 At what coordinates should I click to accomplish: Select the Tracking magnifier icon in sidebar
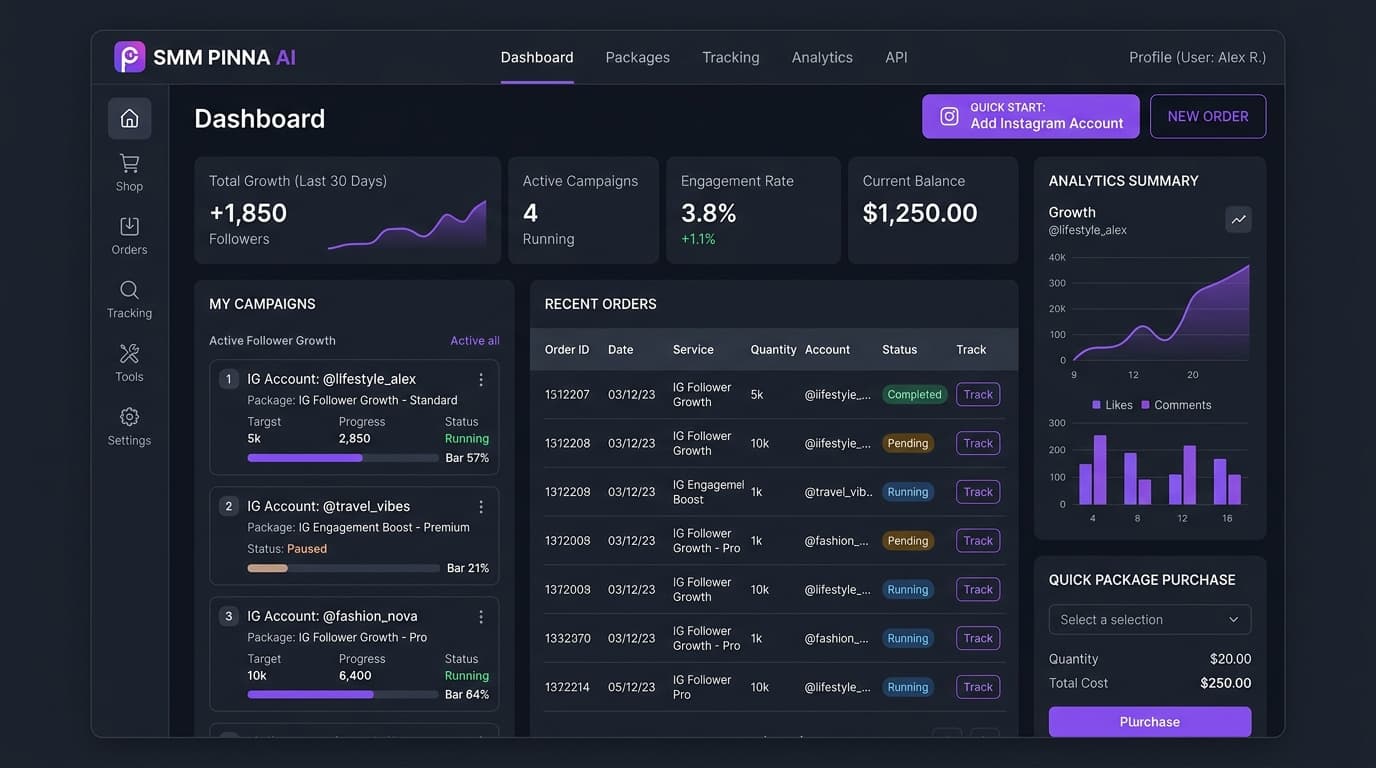129,290
